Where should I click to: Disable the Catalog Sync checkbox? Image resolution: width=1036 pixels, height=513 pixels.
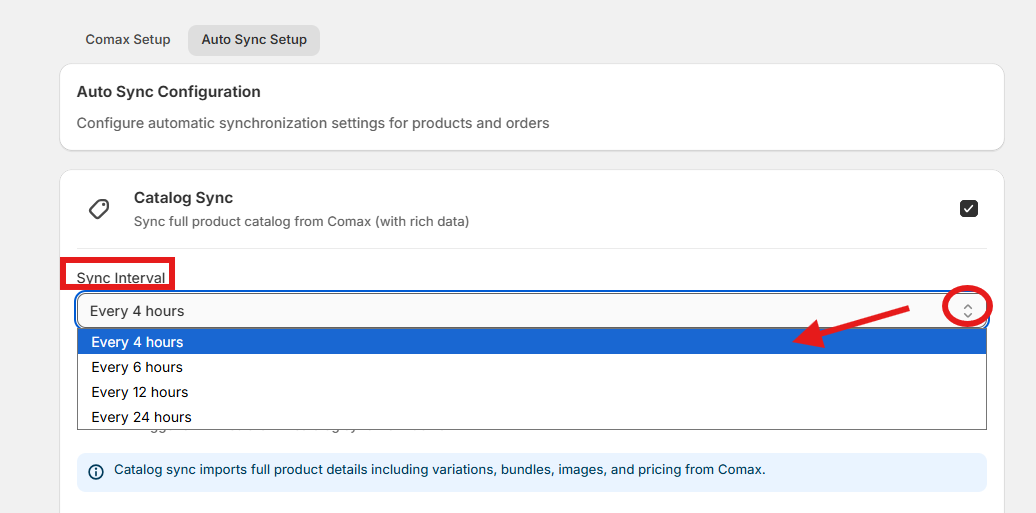coord(968,208)
